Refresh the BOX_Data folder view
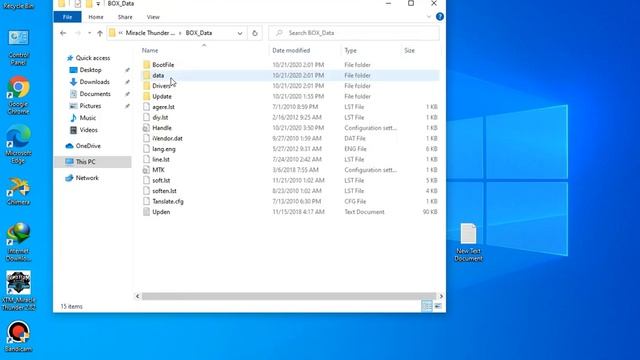 pos(255,33)
